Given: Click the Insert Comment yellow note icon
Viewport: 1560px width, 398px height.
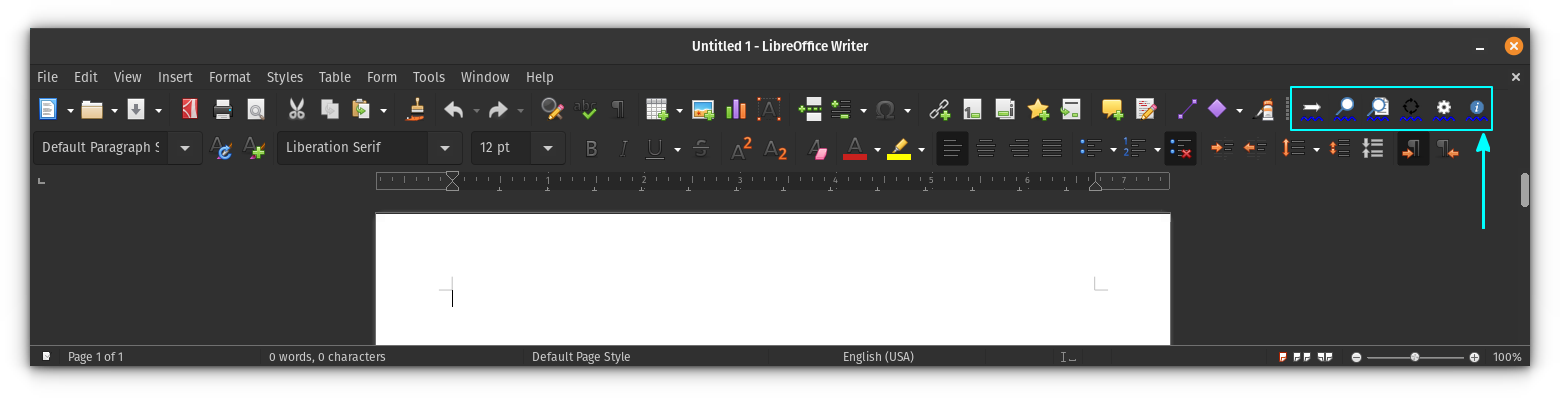Looking at the screenshot, I should pyautogui.click(x=1112, y=109).
